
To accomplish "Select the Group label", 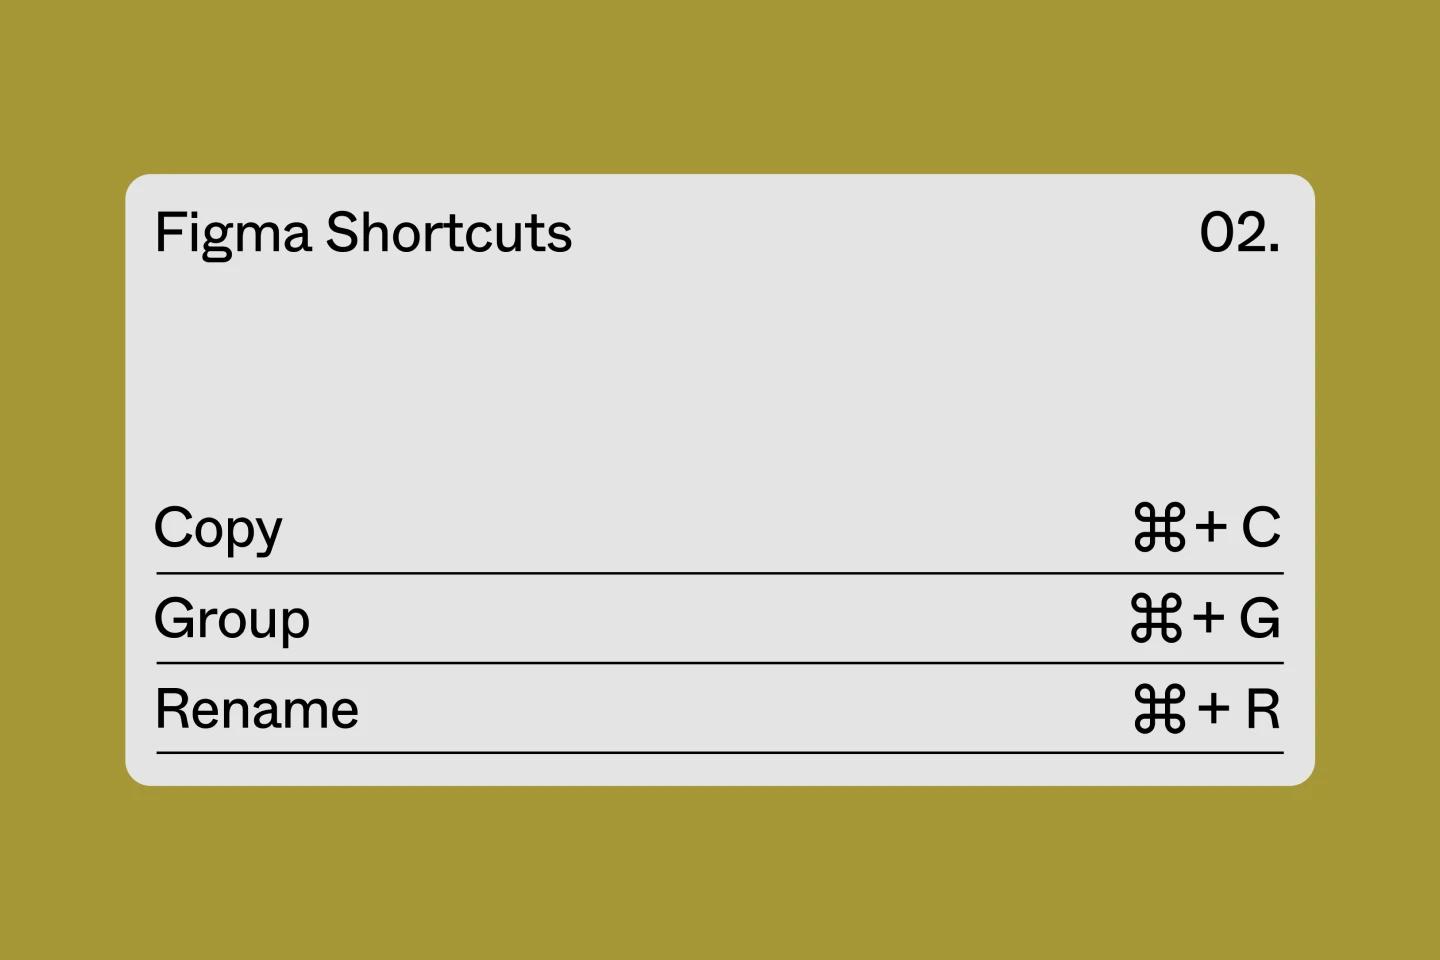I will click(x=232, y=619).
